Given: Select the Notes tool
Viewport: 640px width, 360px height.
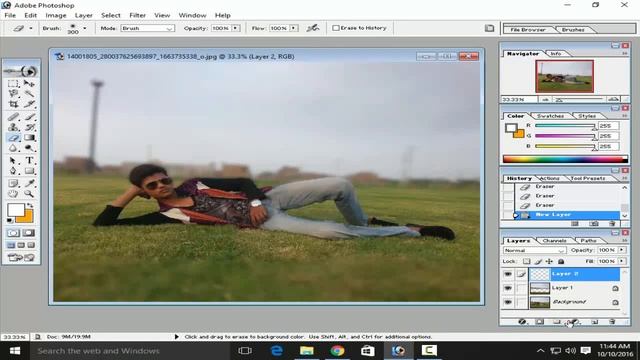Looking at the screenshot, I should 13,183.
